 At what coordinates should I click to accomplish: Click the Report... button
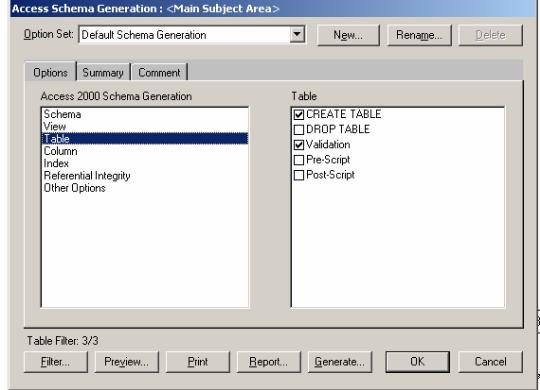[269, 362]
